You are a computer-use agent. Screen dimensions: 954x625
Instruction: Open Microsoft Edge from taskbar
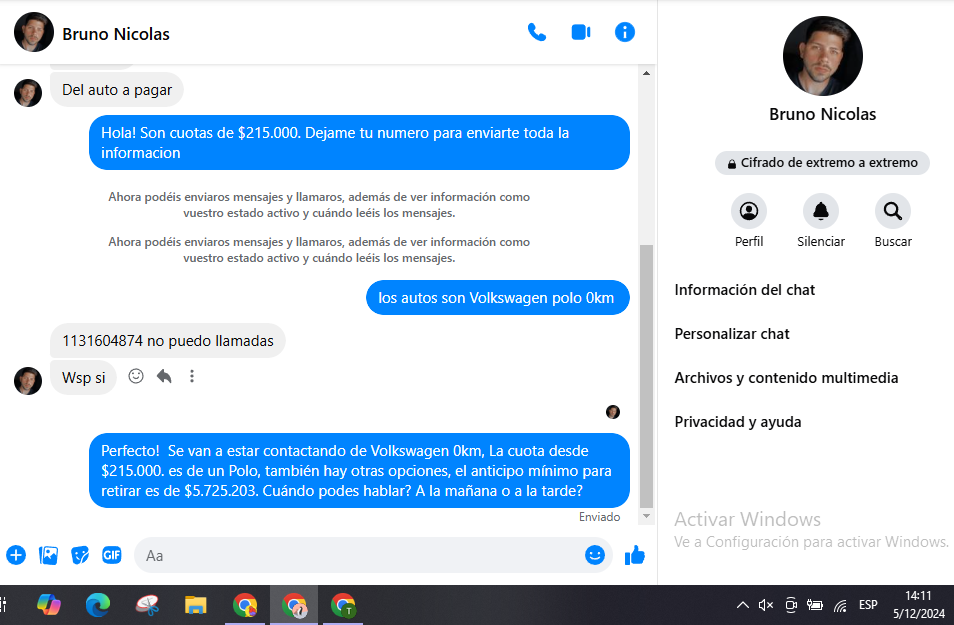tap(98, 605)
